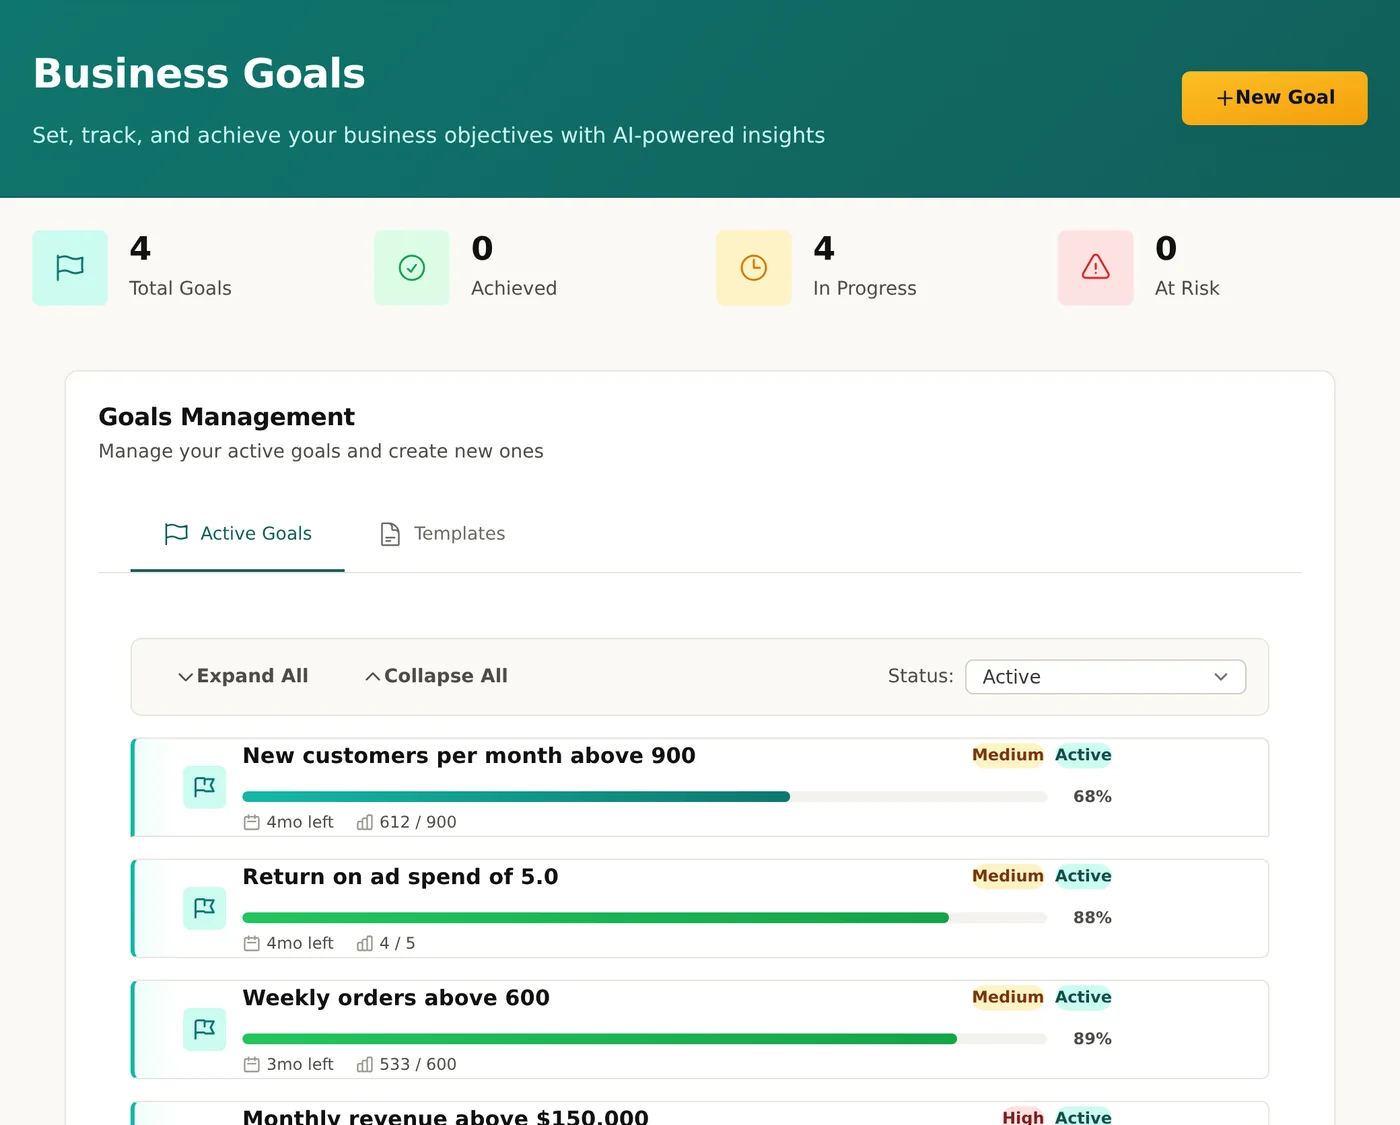
Task: Click Medium priority badge on Weekly orders goal
Action: [x=1008, y=997]
